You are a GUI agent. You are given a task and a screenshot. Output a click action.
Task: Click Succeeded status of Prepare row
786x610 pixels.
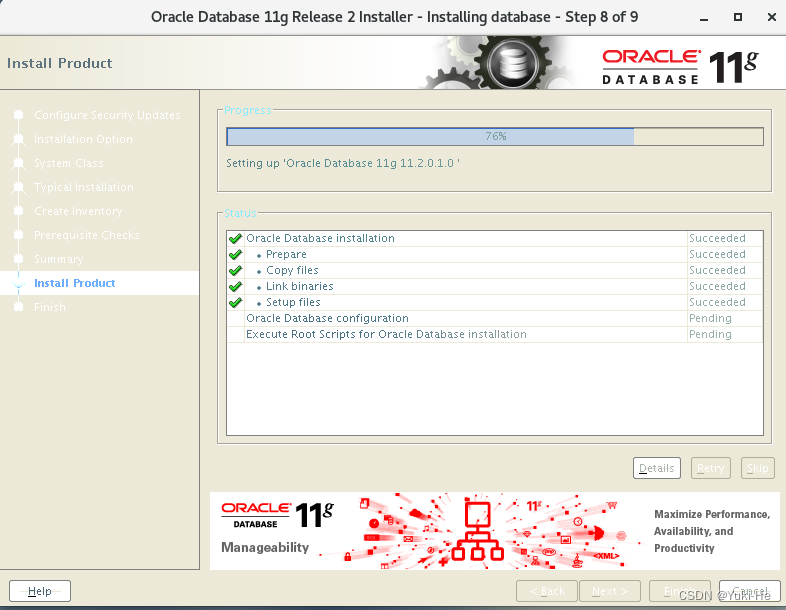(717, 254)
